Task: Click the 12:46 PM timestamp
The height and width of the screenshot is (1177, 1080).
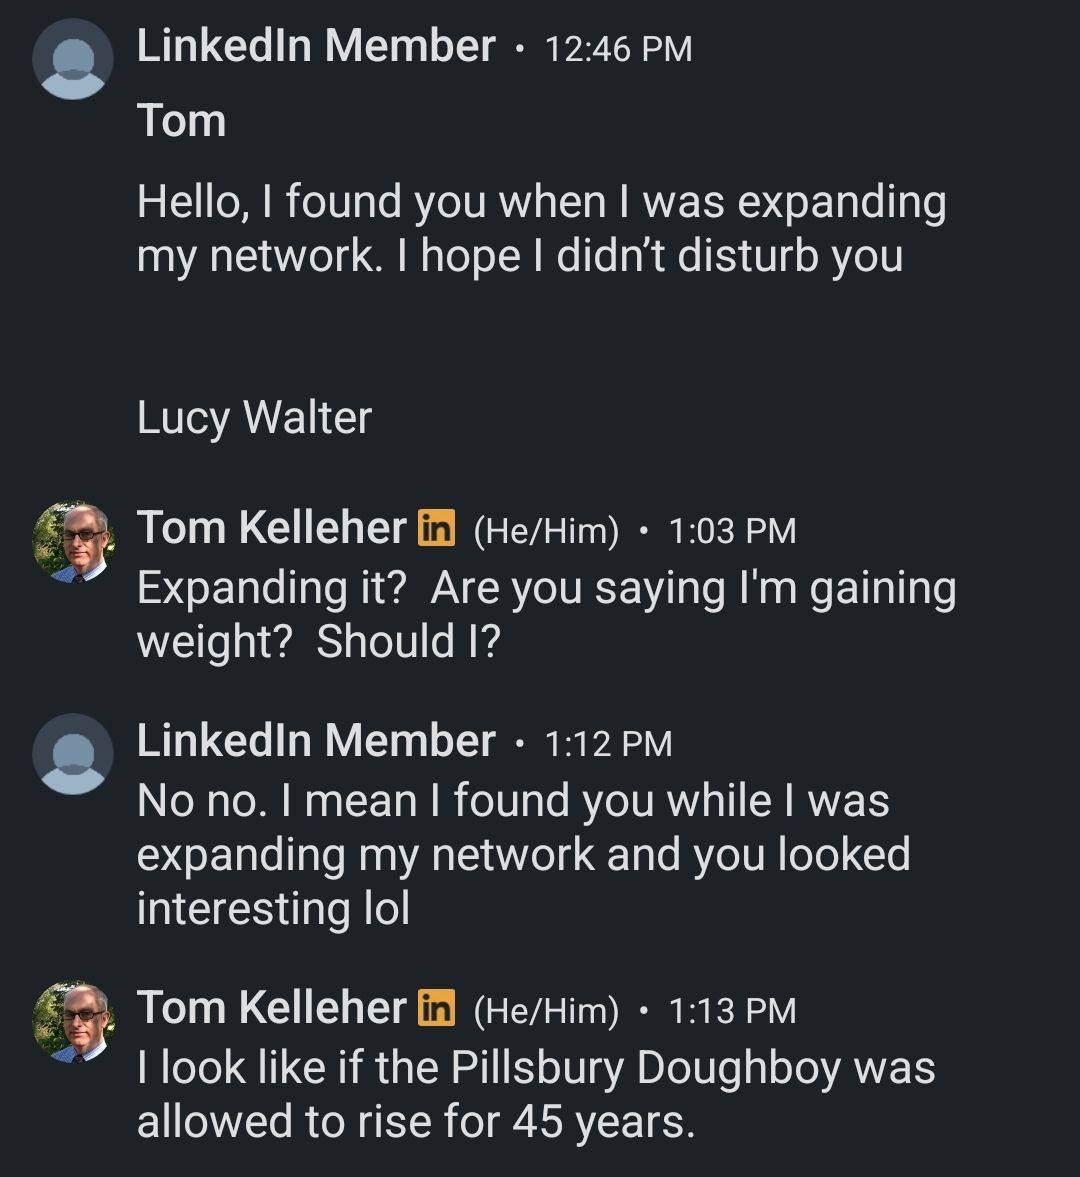Action: pos(618,49)
